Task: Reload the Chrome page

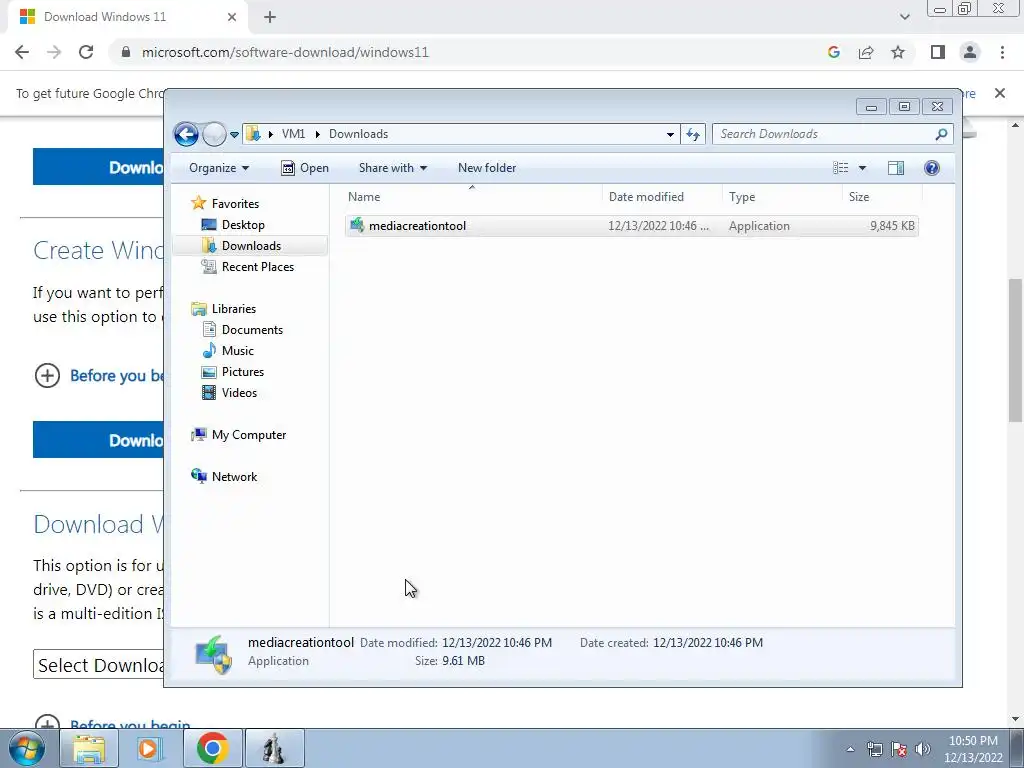Action: coord(86,52)
